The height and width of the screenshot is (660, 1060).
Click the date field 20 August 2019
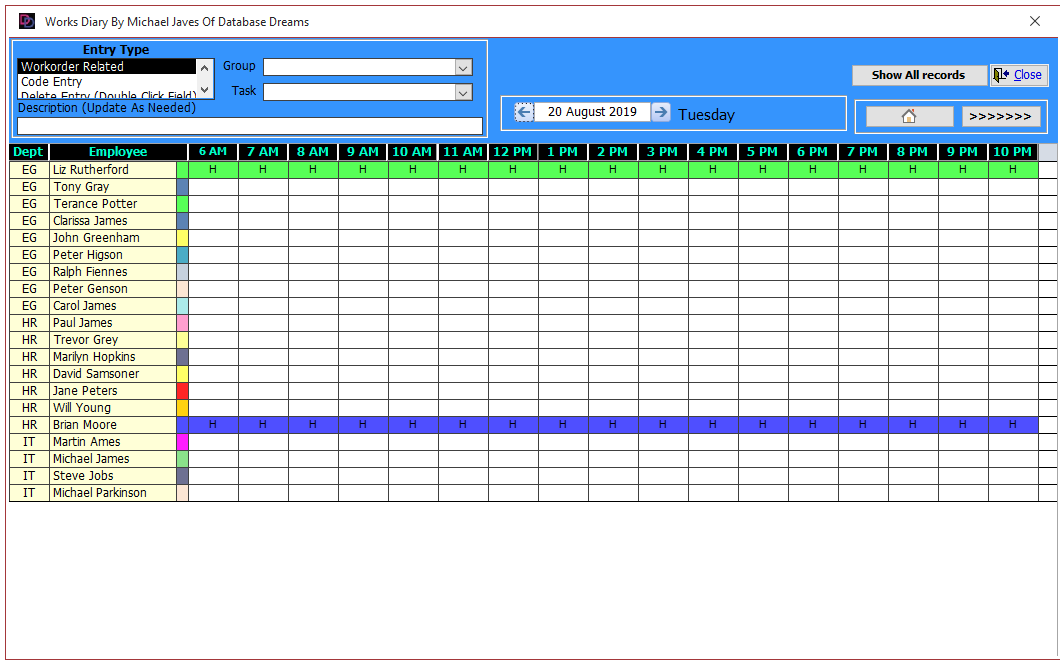click(592, 112)
